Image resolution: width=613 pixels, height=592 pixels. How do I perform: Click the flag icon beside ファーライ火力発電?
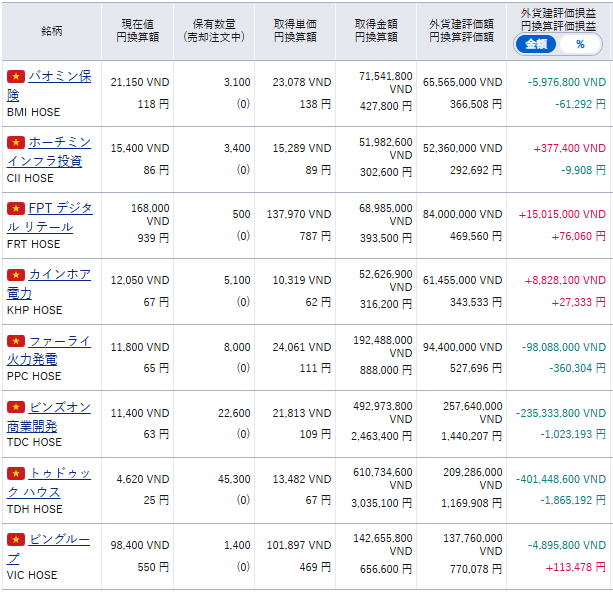tap(15, 342)
